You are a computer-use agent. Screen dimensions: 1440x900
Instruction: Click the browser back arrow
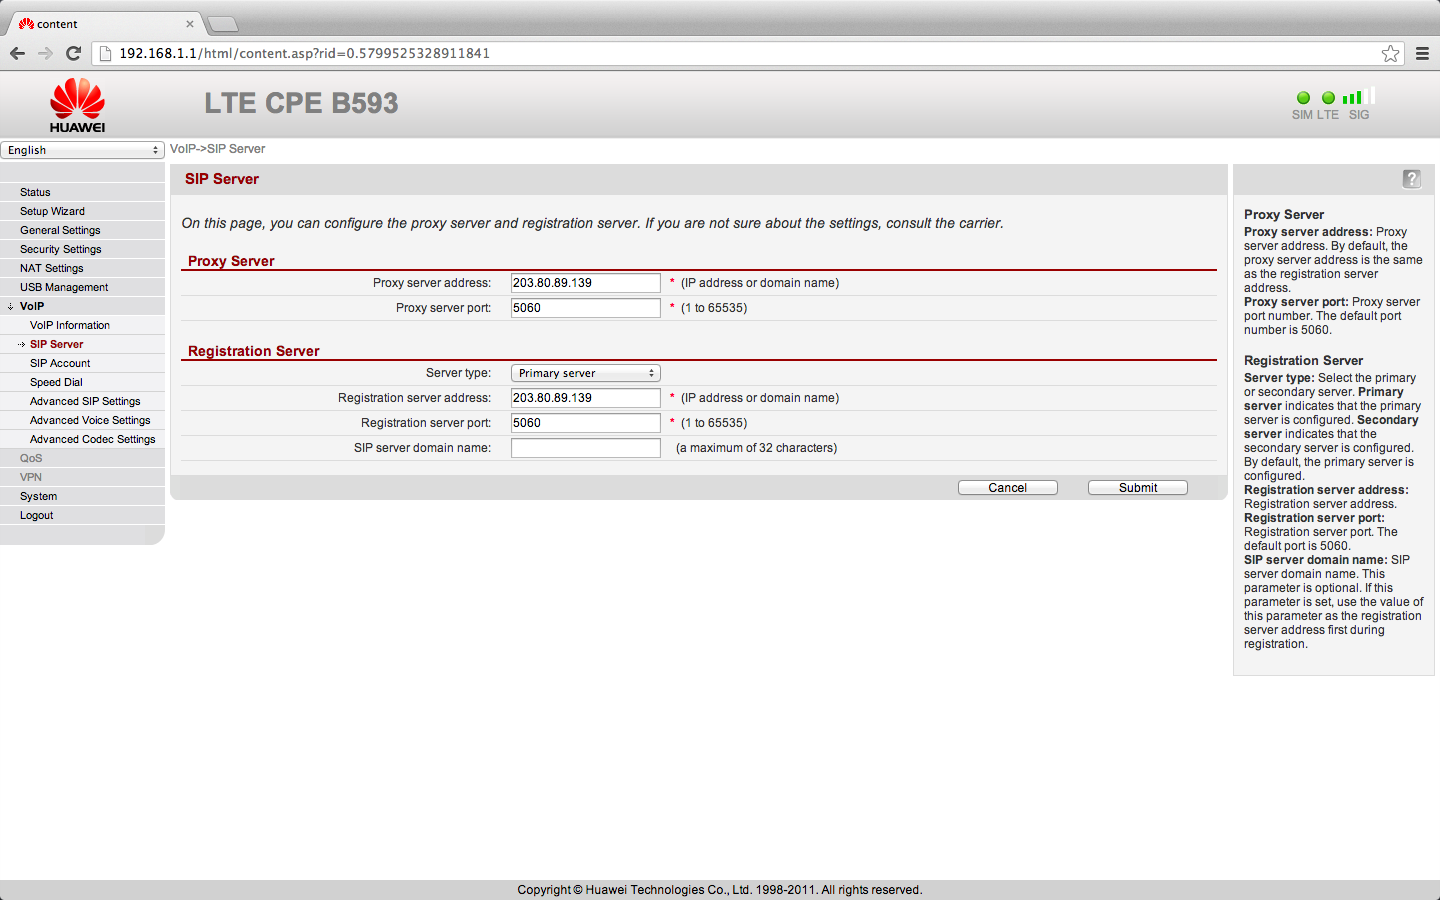click(x=17, y=53)
